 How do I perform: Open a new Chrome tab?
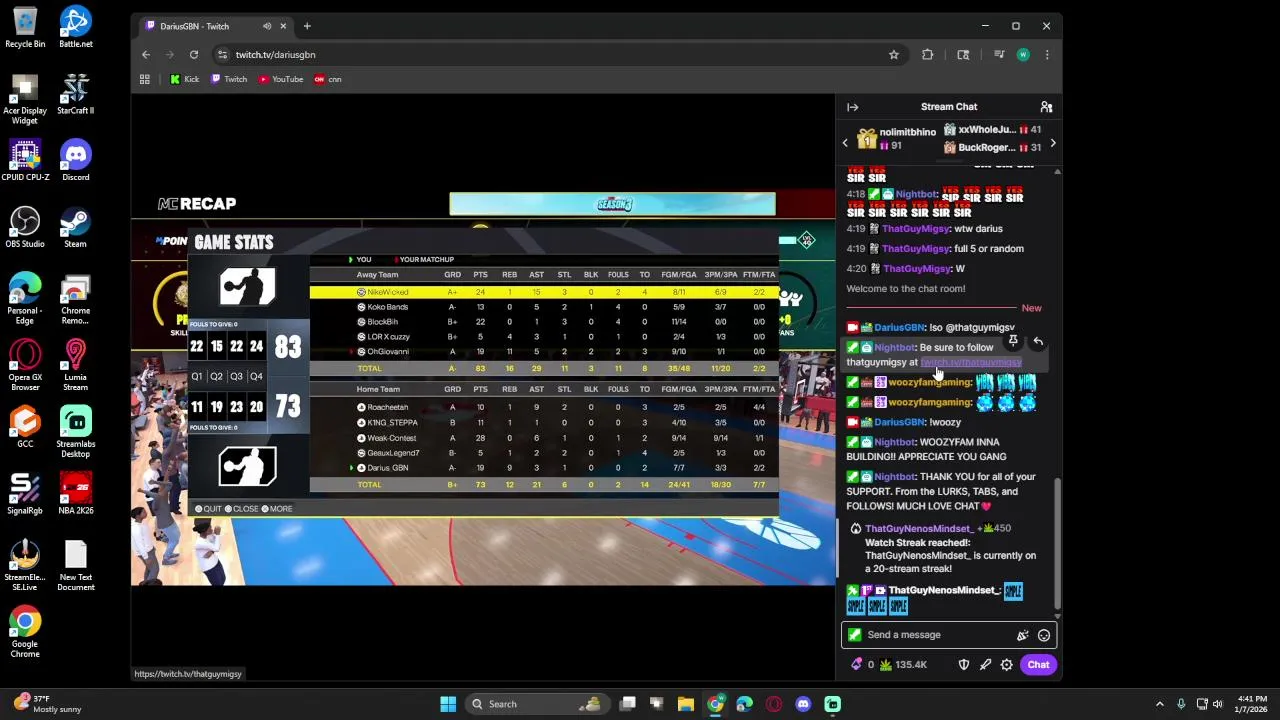tap(307, 26)
